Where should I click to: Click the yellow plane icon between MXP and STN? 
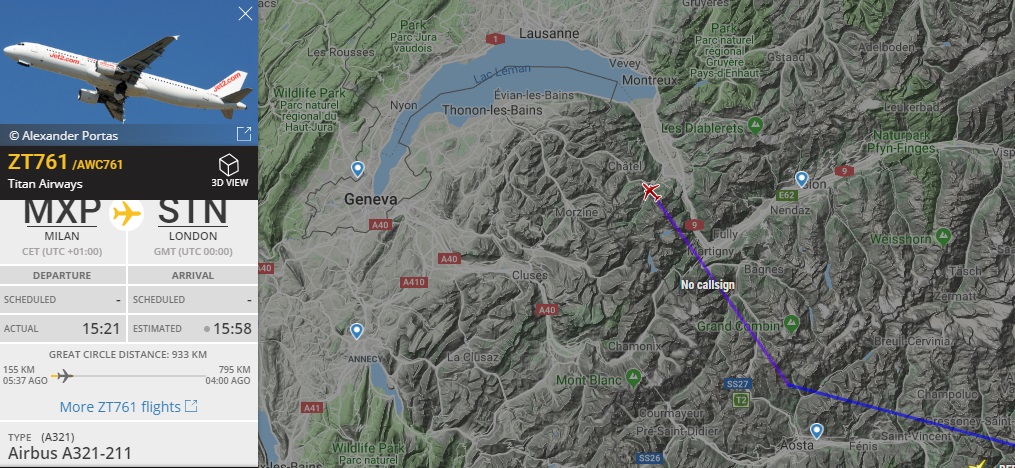tap(127, 213)
